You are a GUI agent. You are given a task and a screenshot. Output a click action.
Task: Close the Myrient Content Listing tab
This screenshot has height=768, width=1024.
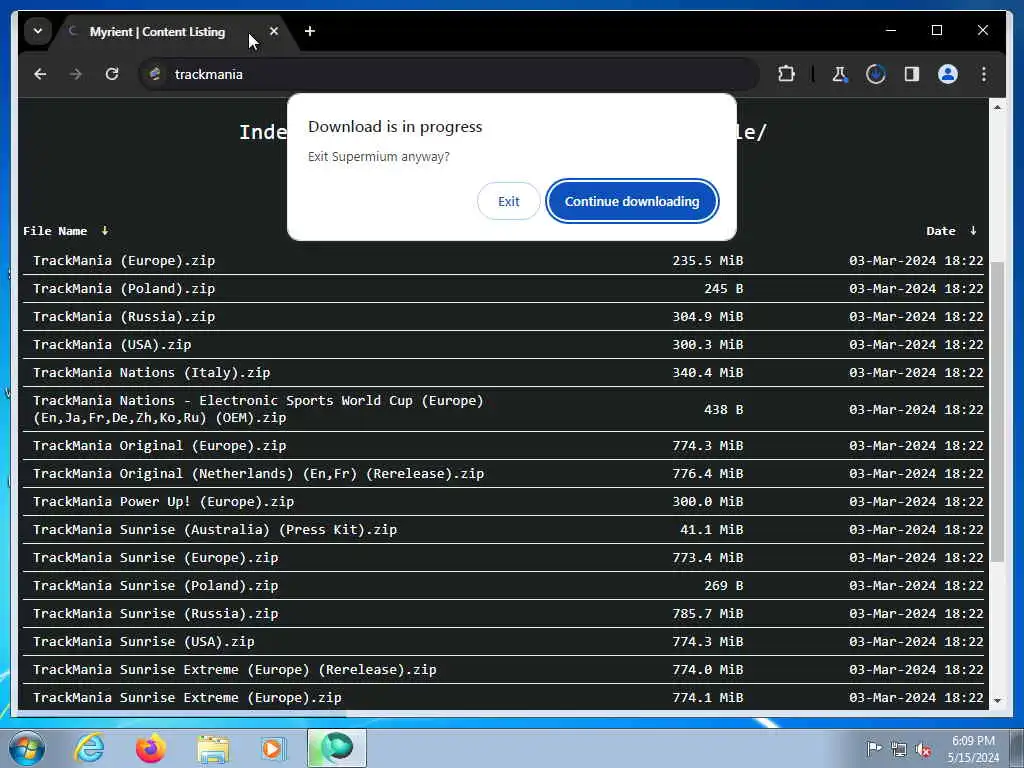(274, 31)
